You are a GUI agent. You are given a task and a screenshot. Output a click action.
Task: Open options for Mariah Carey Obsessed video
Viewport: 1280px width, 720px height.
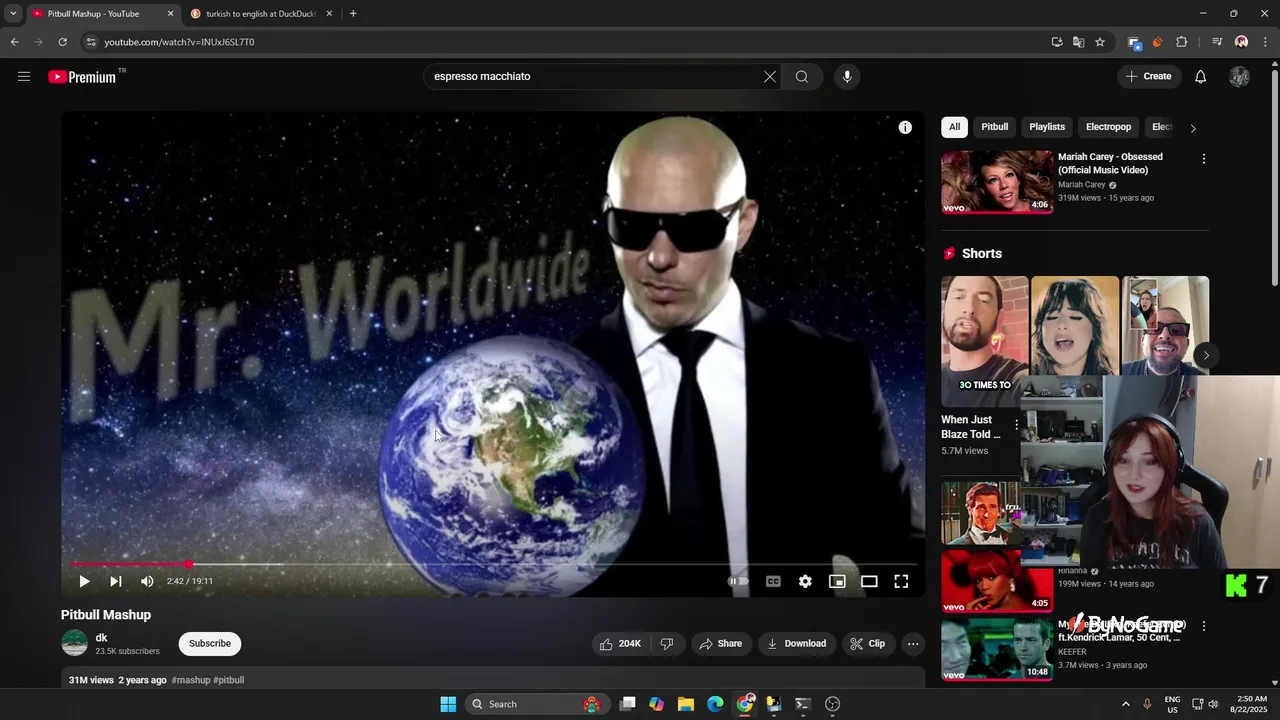[1203, 159]
